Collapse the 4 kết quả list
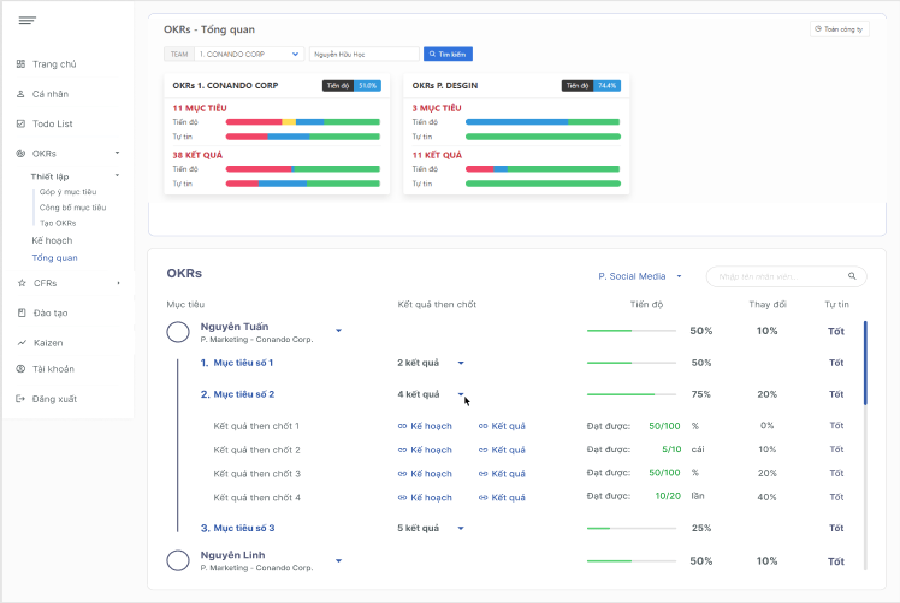900x603 pixels. [461, 394]
